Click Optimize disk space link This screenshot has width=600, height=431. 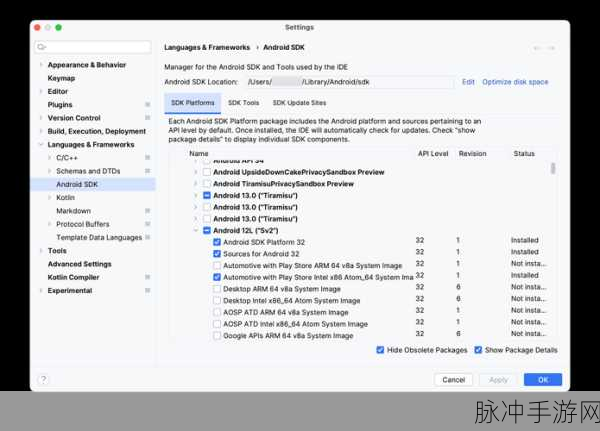pyautogui.click(x=515, y=82)
